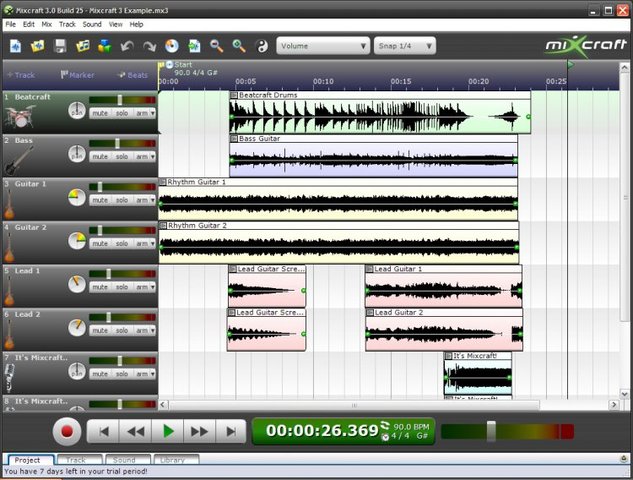This screenshot has width=633, height=480.
Task: Open the Edit menu
Action: click(28, 24)
